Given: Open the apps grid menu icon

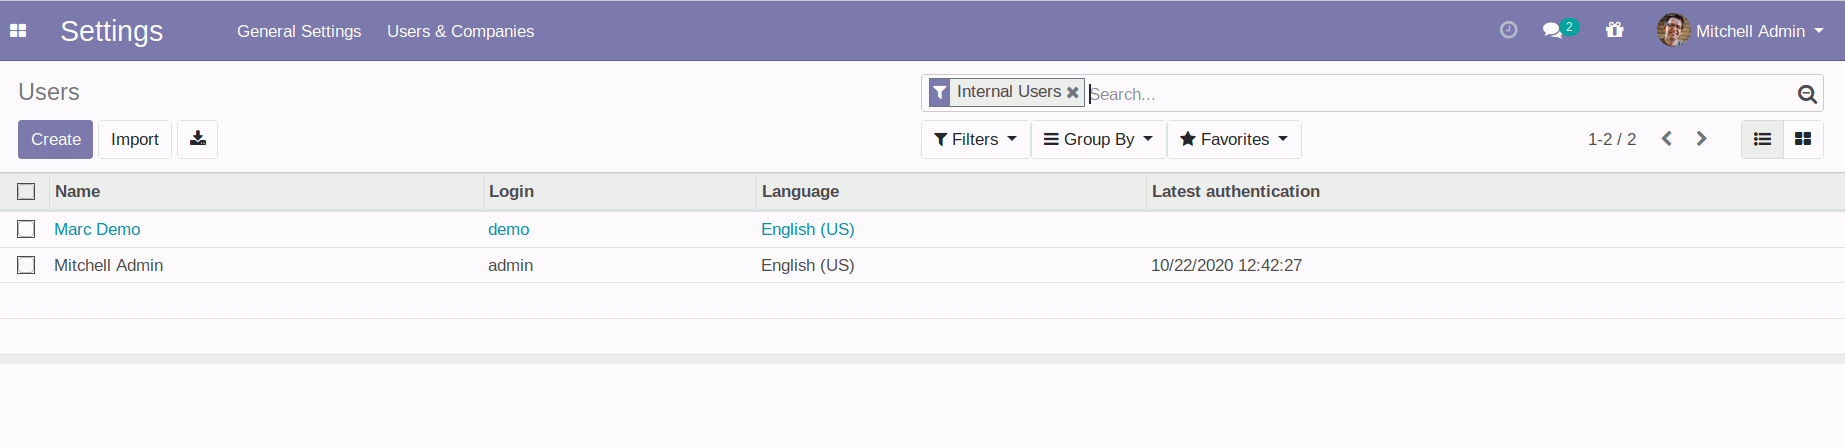Looking at the screenshot, I should pyautogui.click(x=18, y=31).
